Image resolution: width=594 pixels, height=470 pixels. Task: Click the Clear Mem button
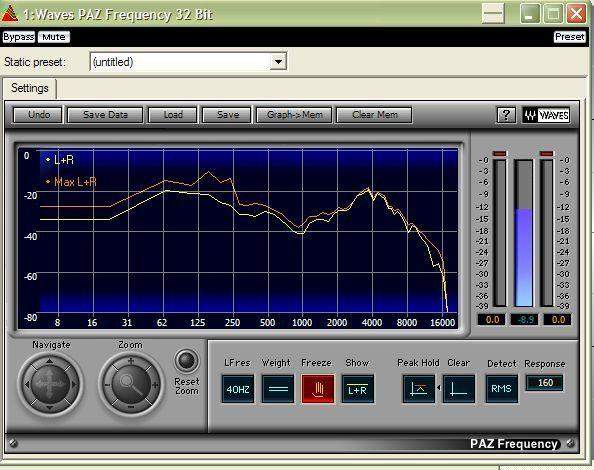click(x=374, y=115)
